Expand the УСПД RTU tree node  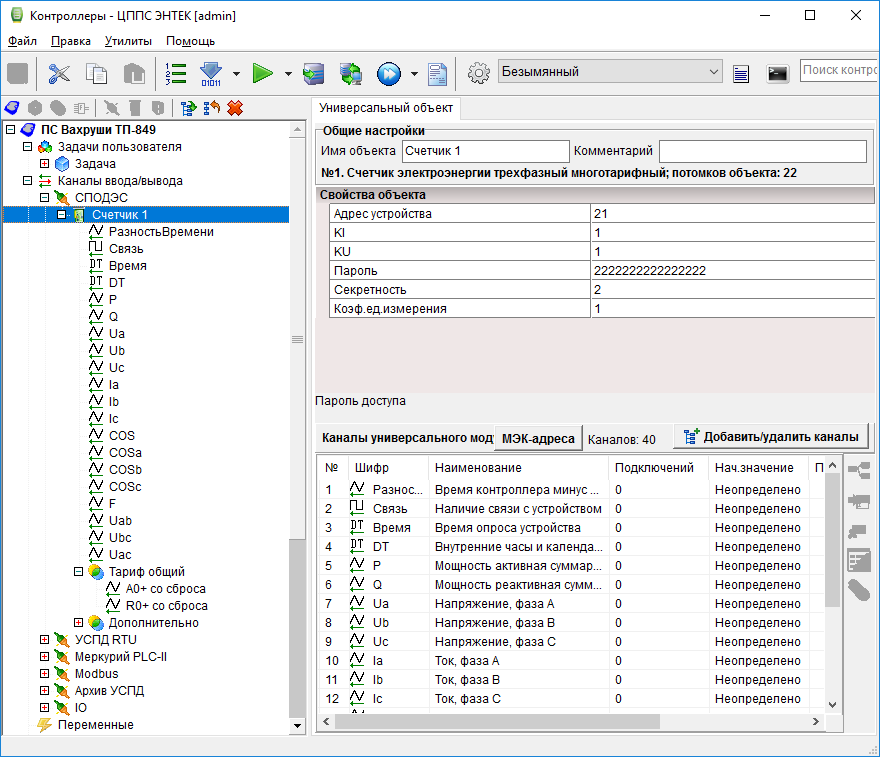(44, 640)
